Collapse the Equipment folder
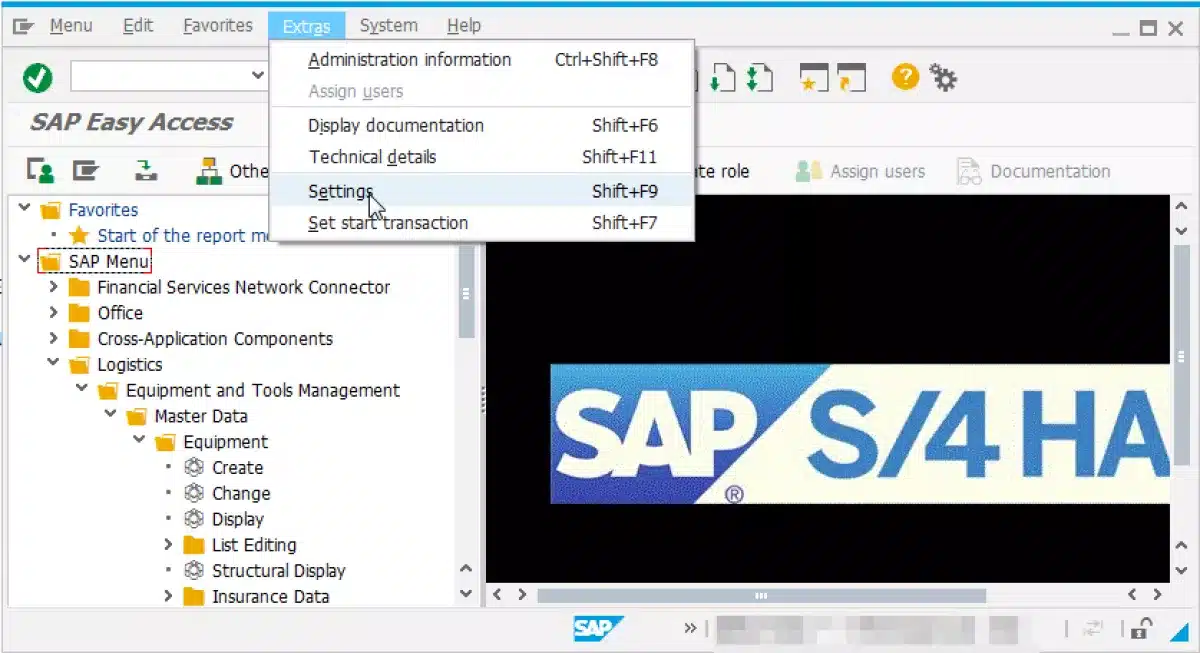 [x=140, y=442]
